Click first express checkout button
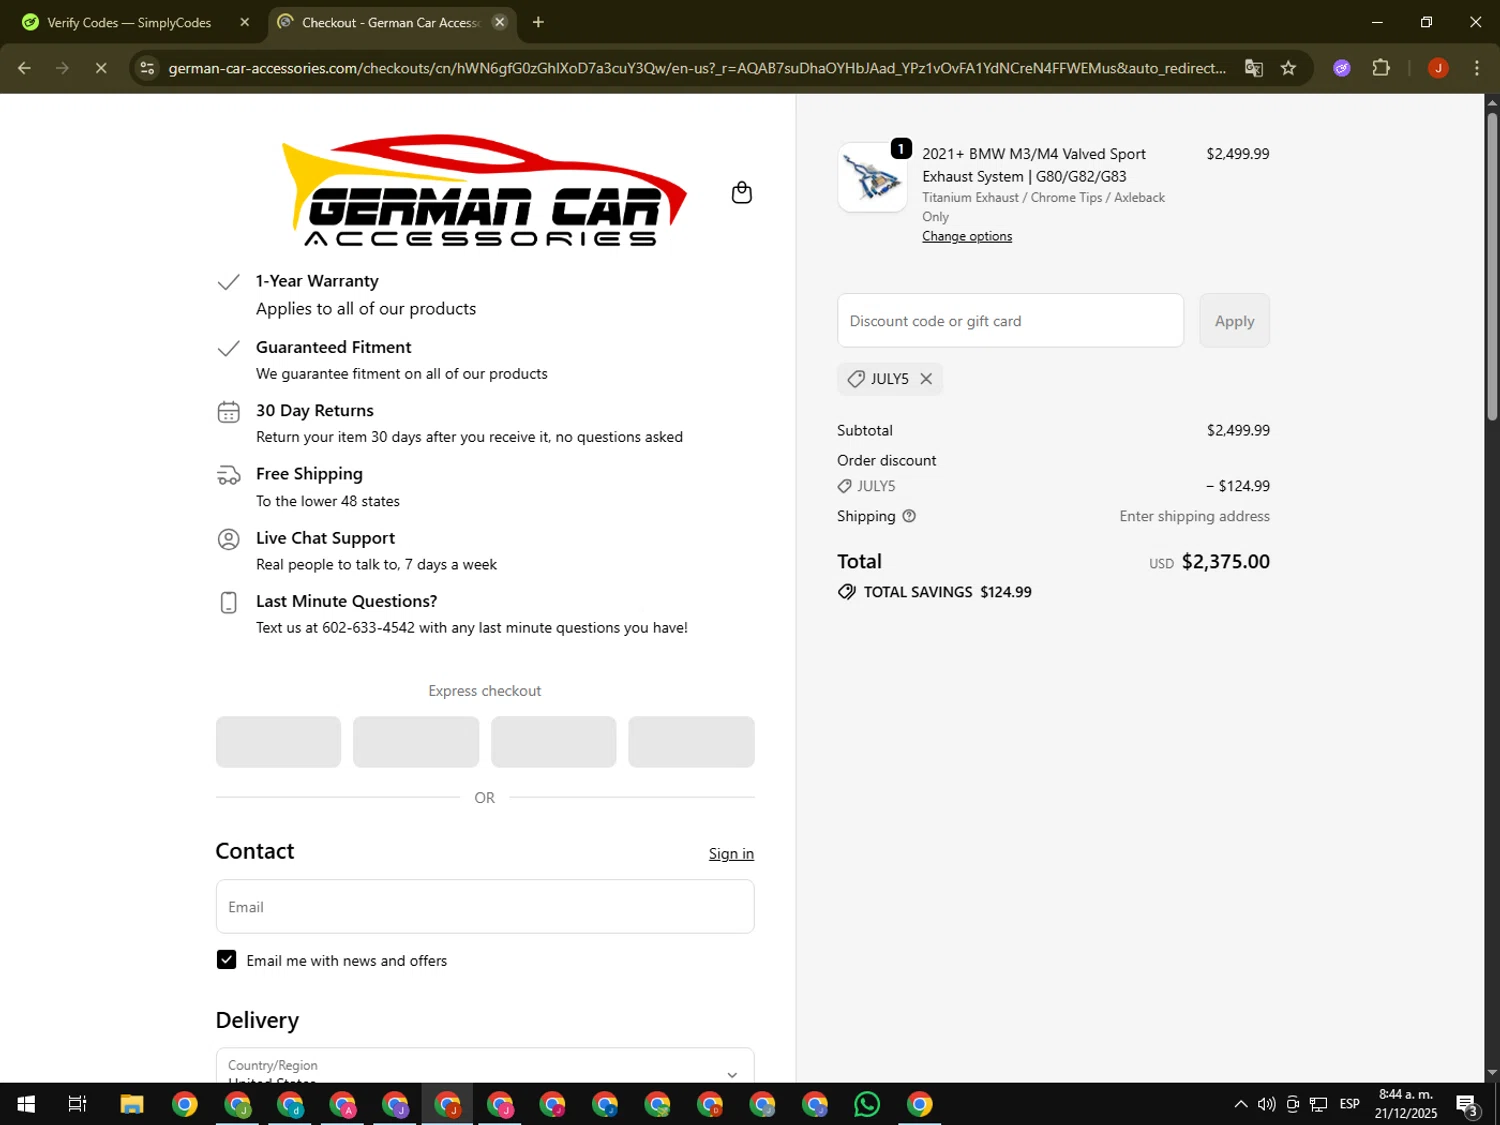This screenshot has height=1125, width=1500. pyautogui.click(x=278, y=742)
